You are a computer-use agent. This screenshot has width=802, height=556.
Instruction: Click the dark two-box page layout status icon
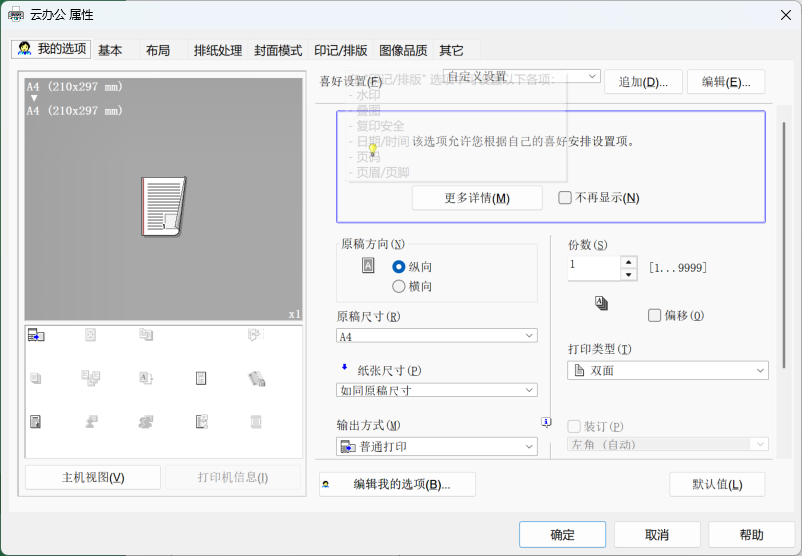201,379
